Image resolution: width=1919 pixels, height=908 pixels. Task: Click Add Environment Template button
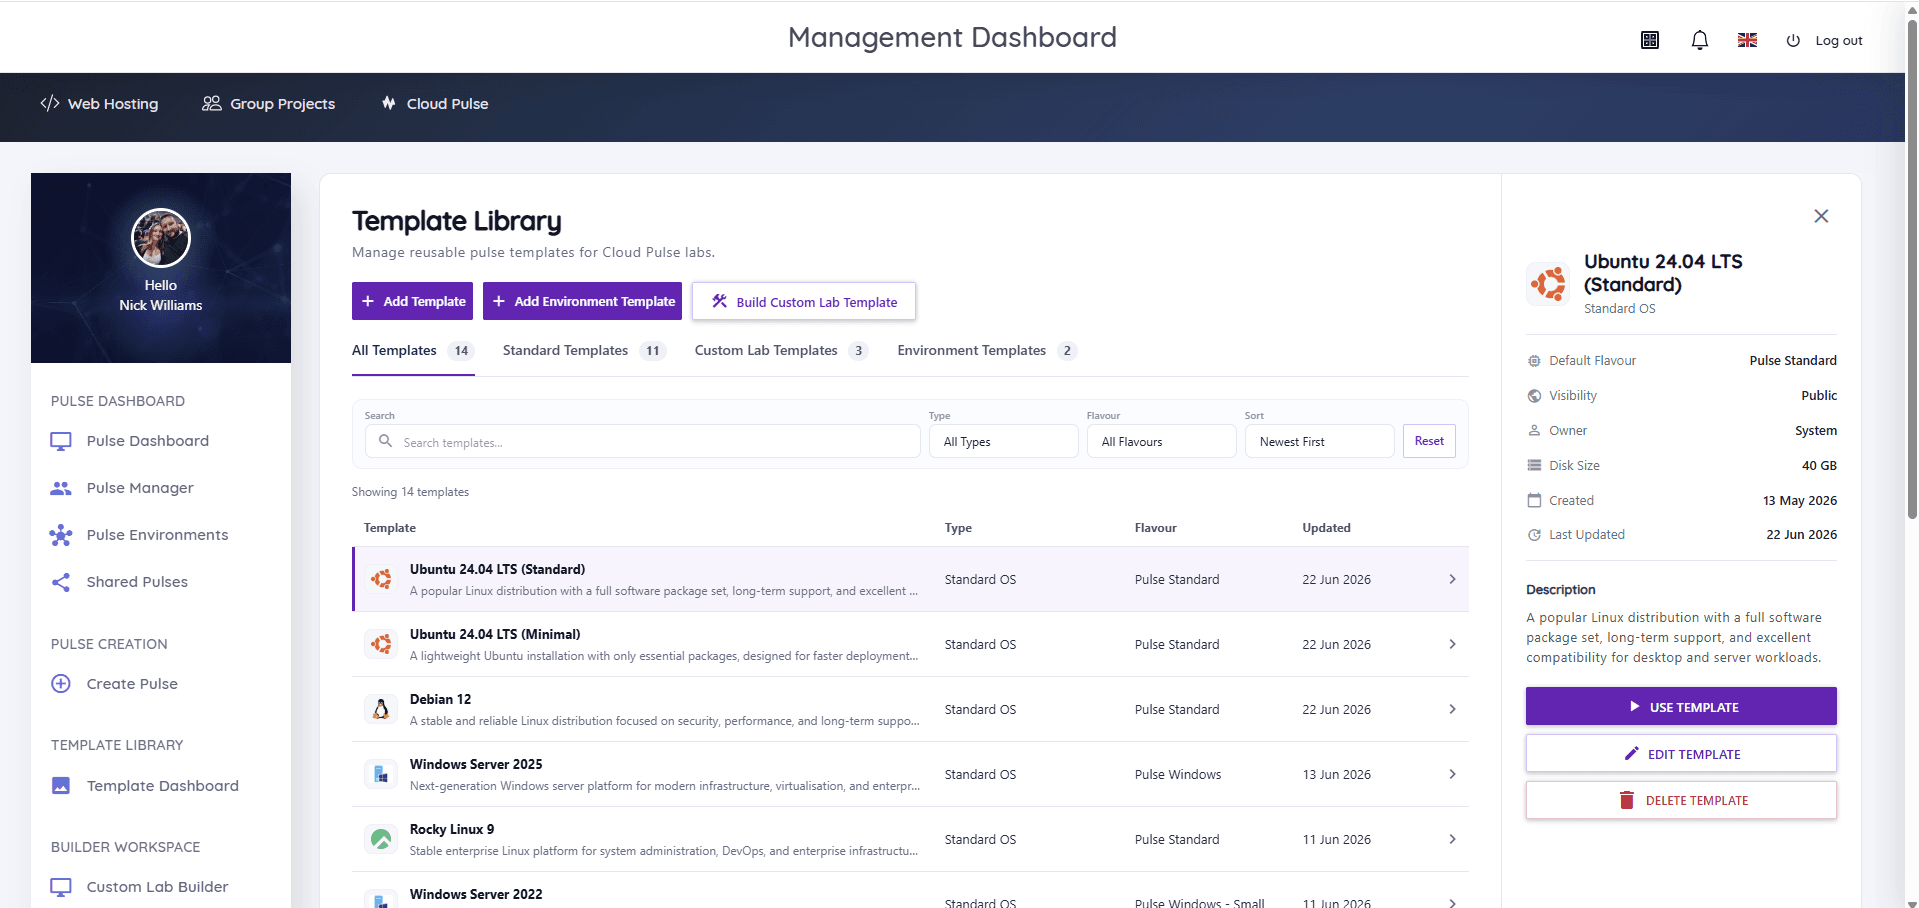pos(582,301)
